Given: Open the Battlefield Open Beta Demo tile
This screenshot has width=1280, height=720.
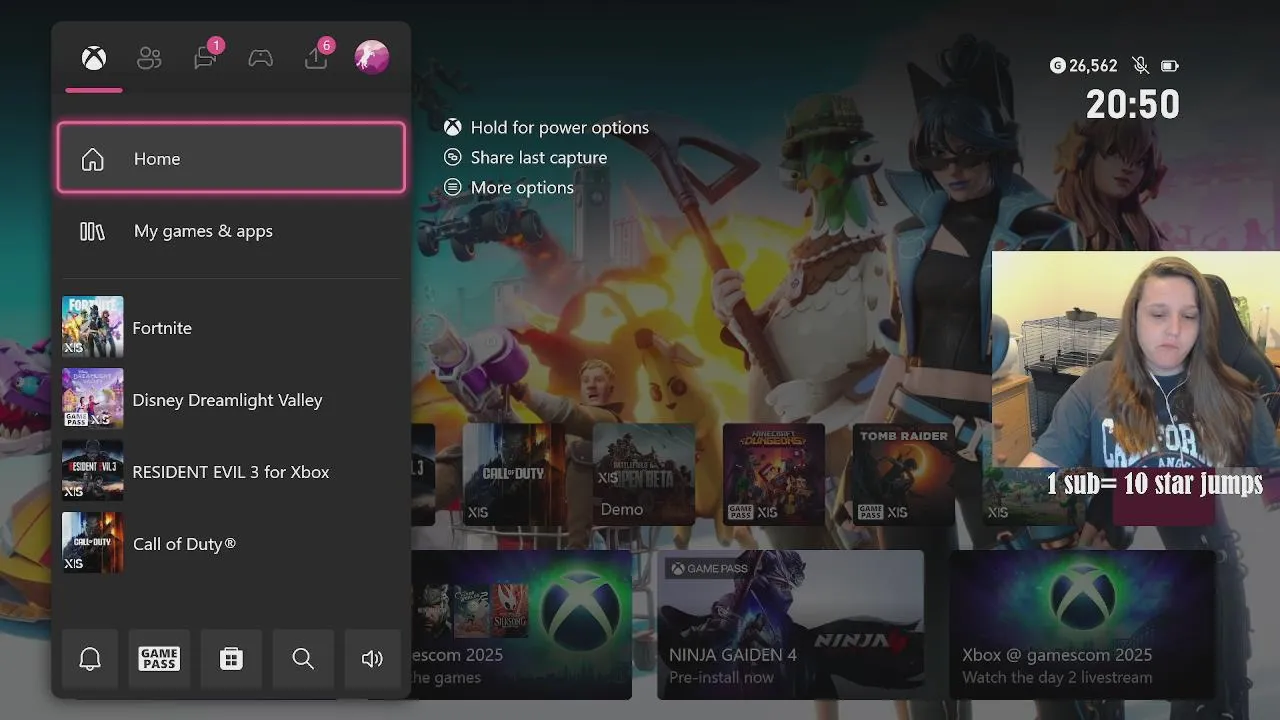Looking at the screenshot, I should point(644,474).
